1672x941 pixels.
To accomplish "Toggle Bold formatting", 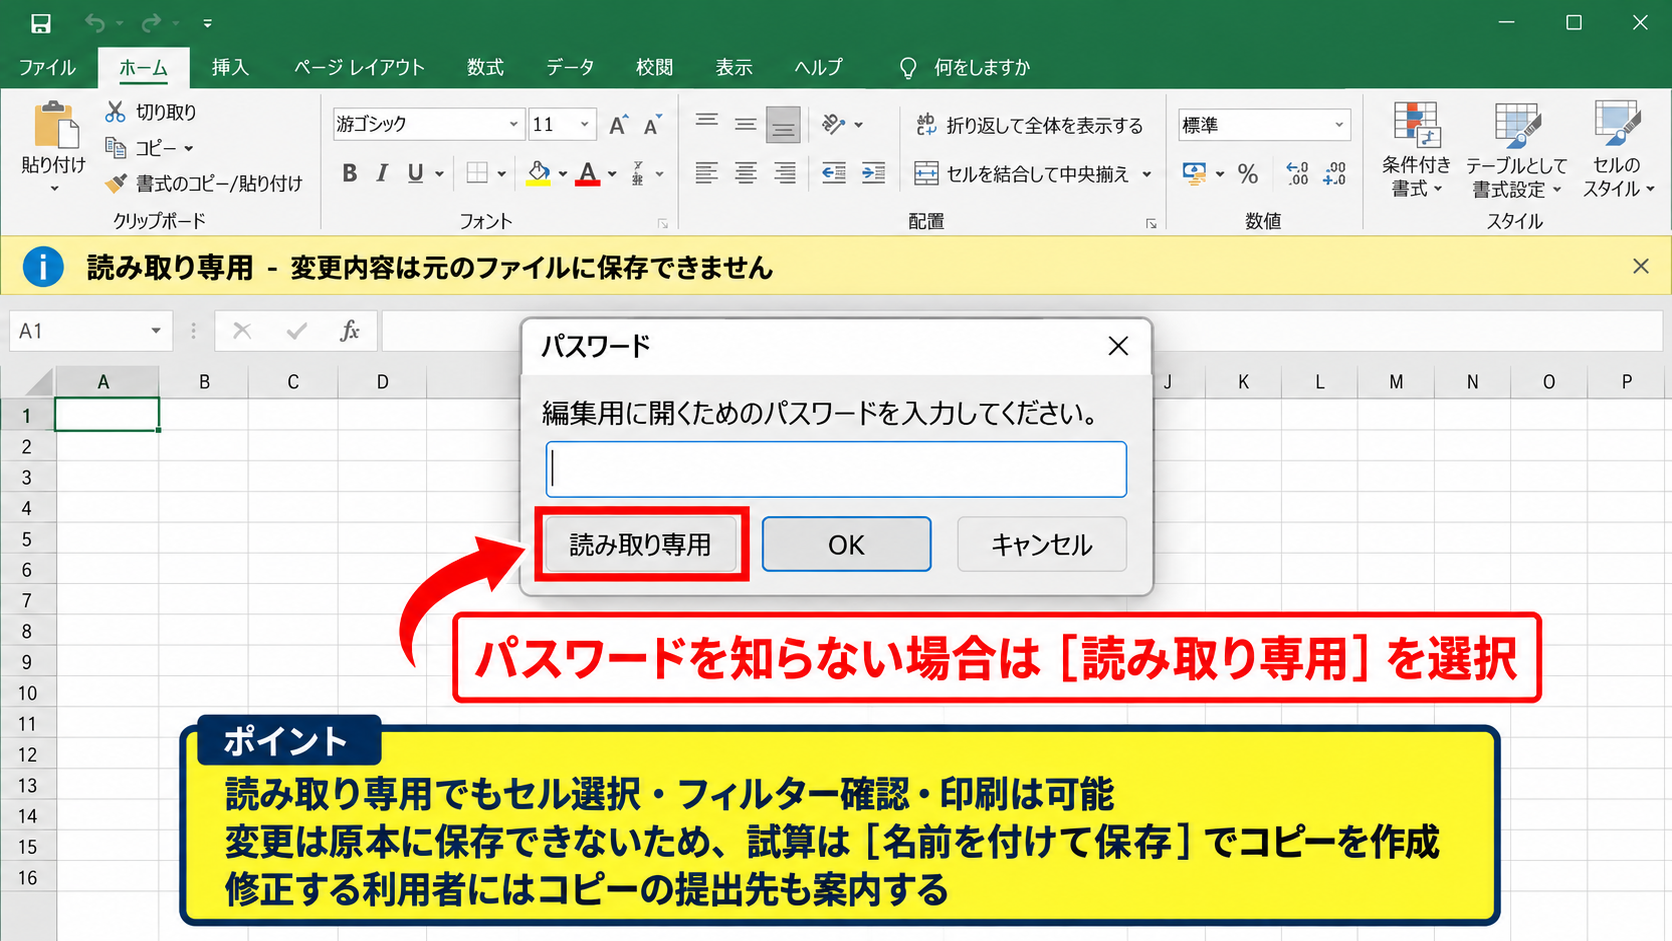I will click(x=349, y=173).
